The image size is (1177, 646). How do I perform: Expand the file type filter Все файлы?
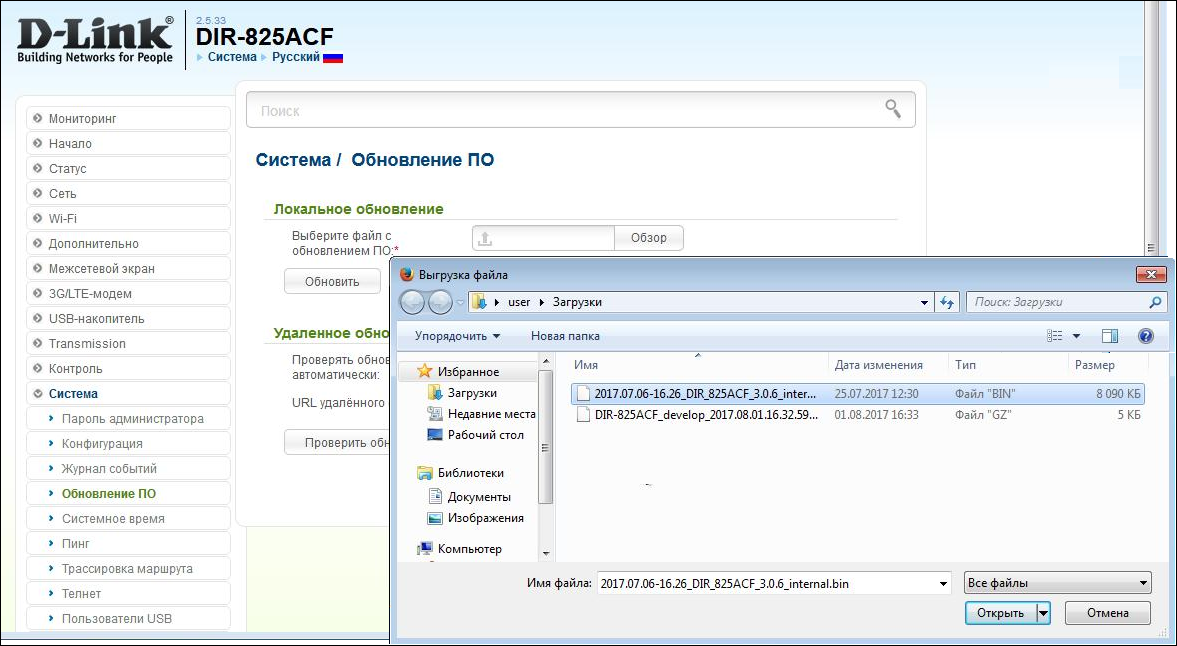[1057, 583]
